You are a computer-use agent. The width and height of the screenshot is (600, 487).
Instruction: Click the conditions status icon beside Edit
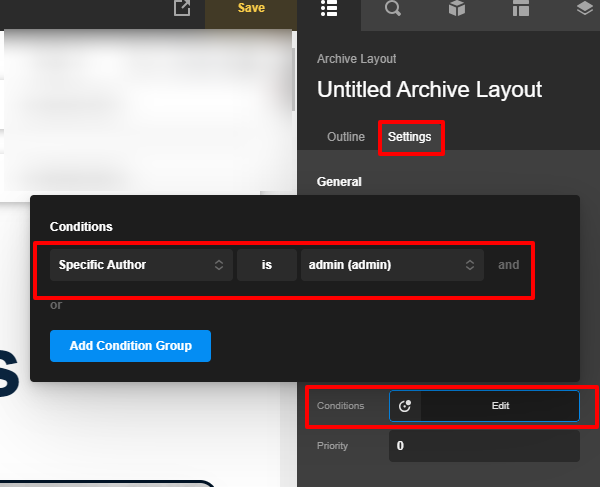pos(405,406)
